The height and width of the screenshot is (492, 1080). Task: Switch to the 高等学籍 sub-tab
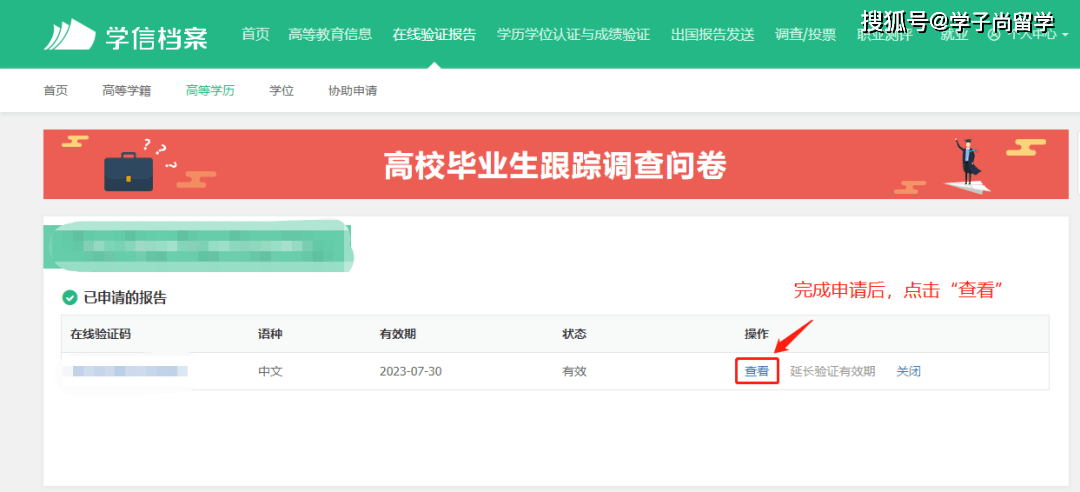[126, 91]
